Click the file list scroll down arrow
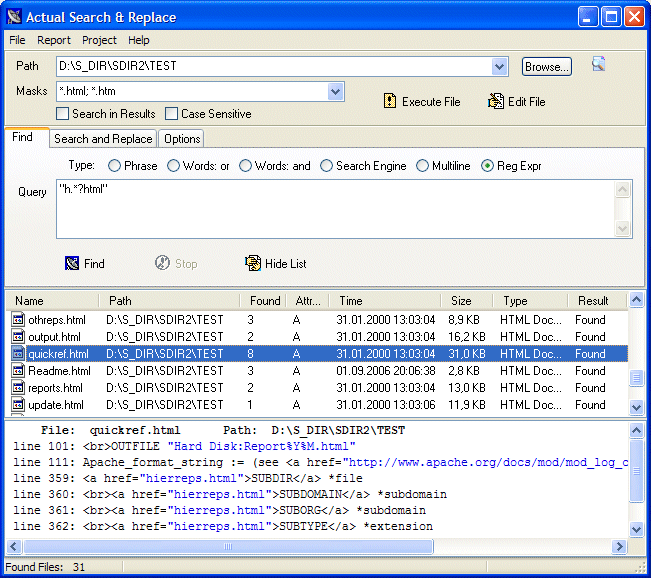 [636, 407]
